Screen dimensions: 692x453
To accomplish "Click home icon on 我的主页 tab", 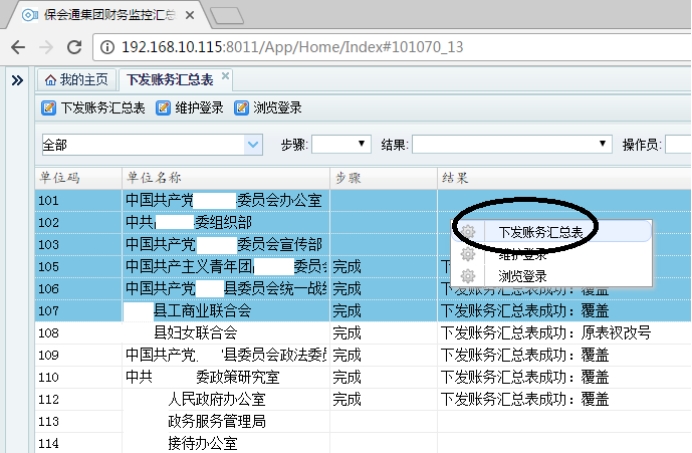I will point(50,80).
